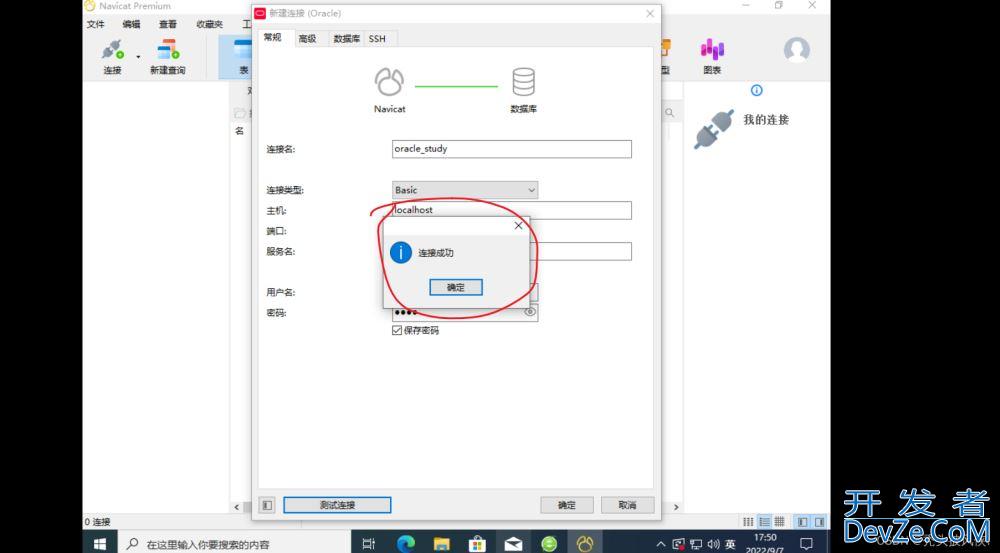The image size is (1000, 553).
Task: Expand the system tray hidden icons chevron
Action: pyautogui.click(x=661, y=544)
